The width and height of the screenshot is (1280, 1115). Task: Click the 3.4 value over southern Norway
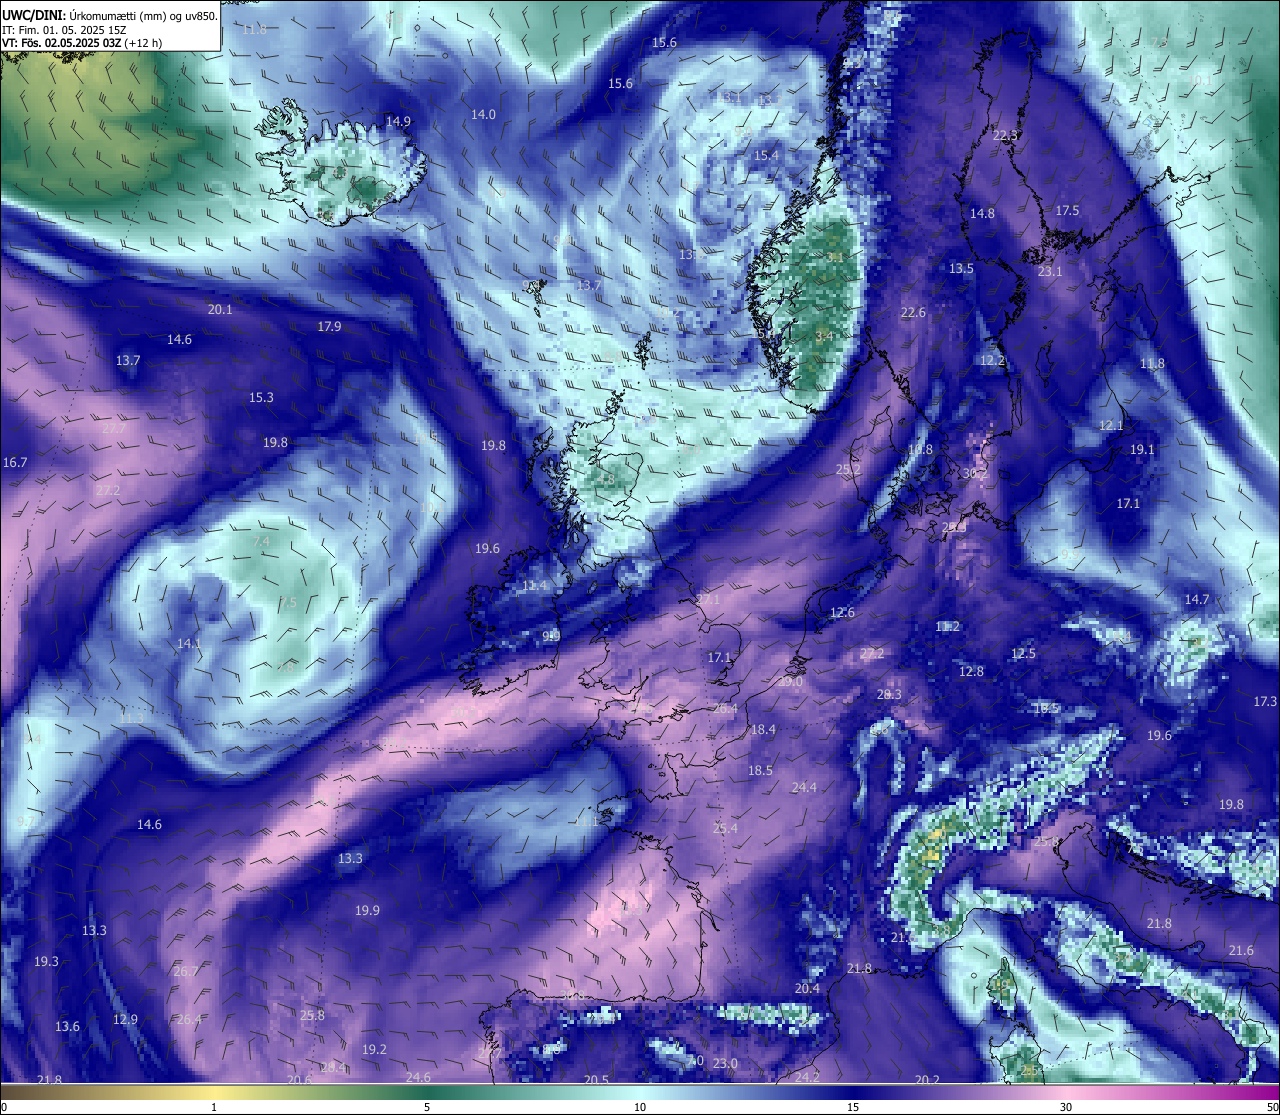coord(824,337)
